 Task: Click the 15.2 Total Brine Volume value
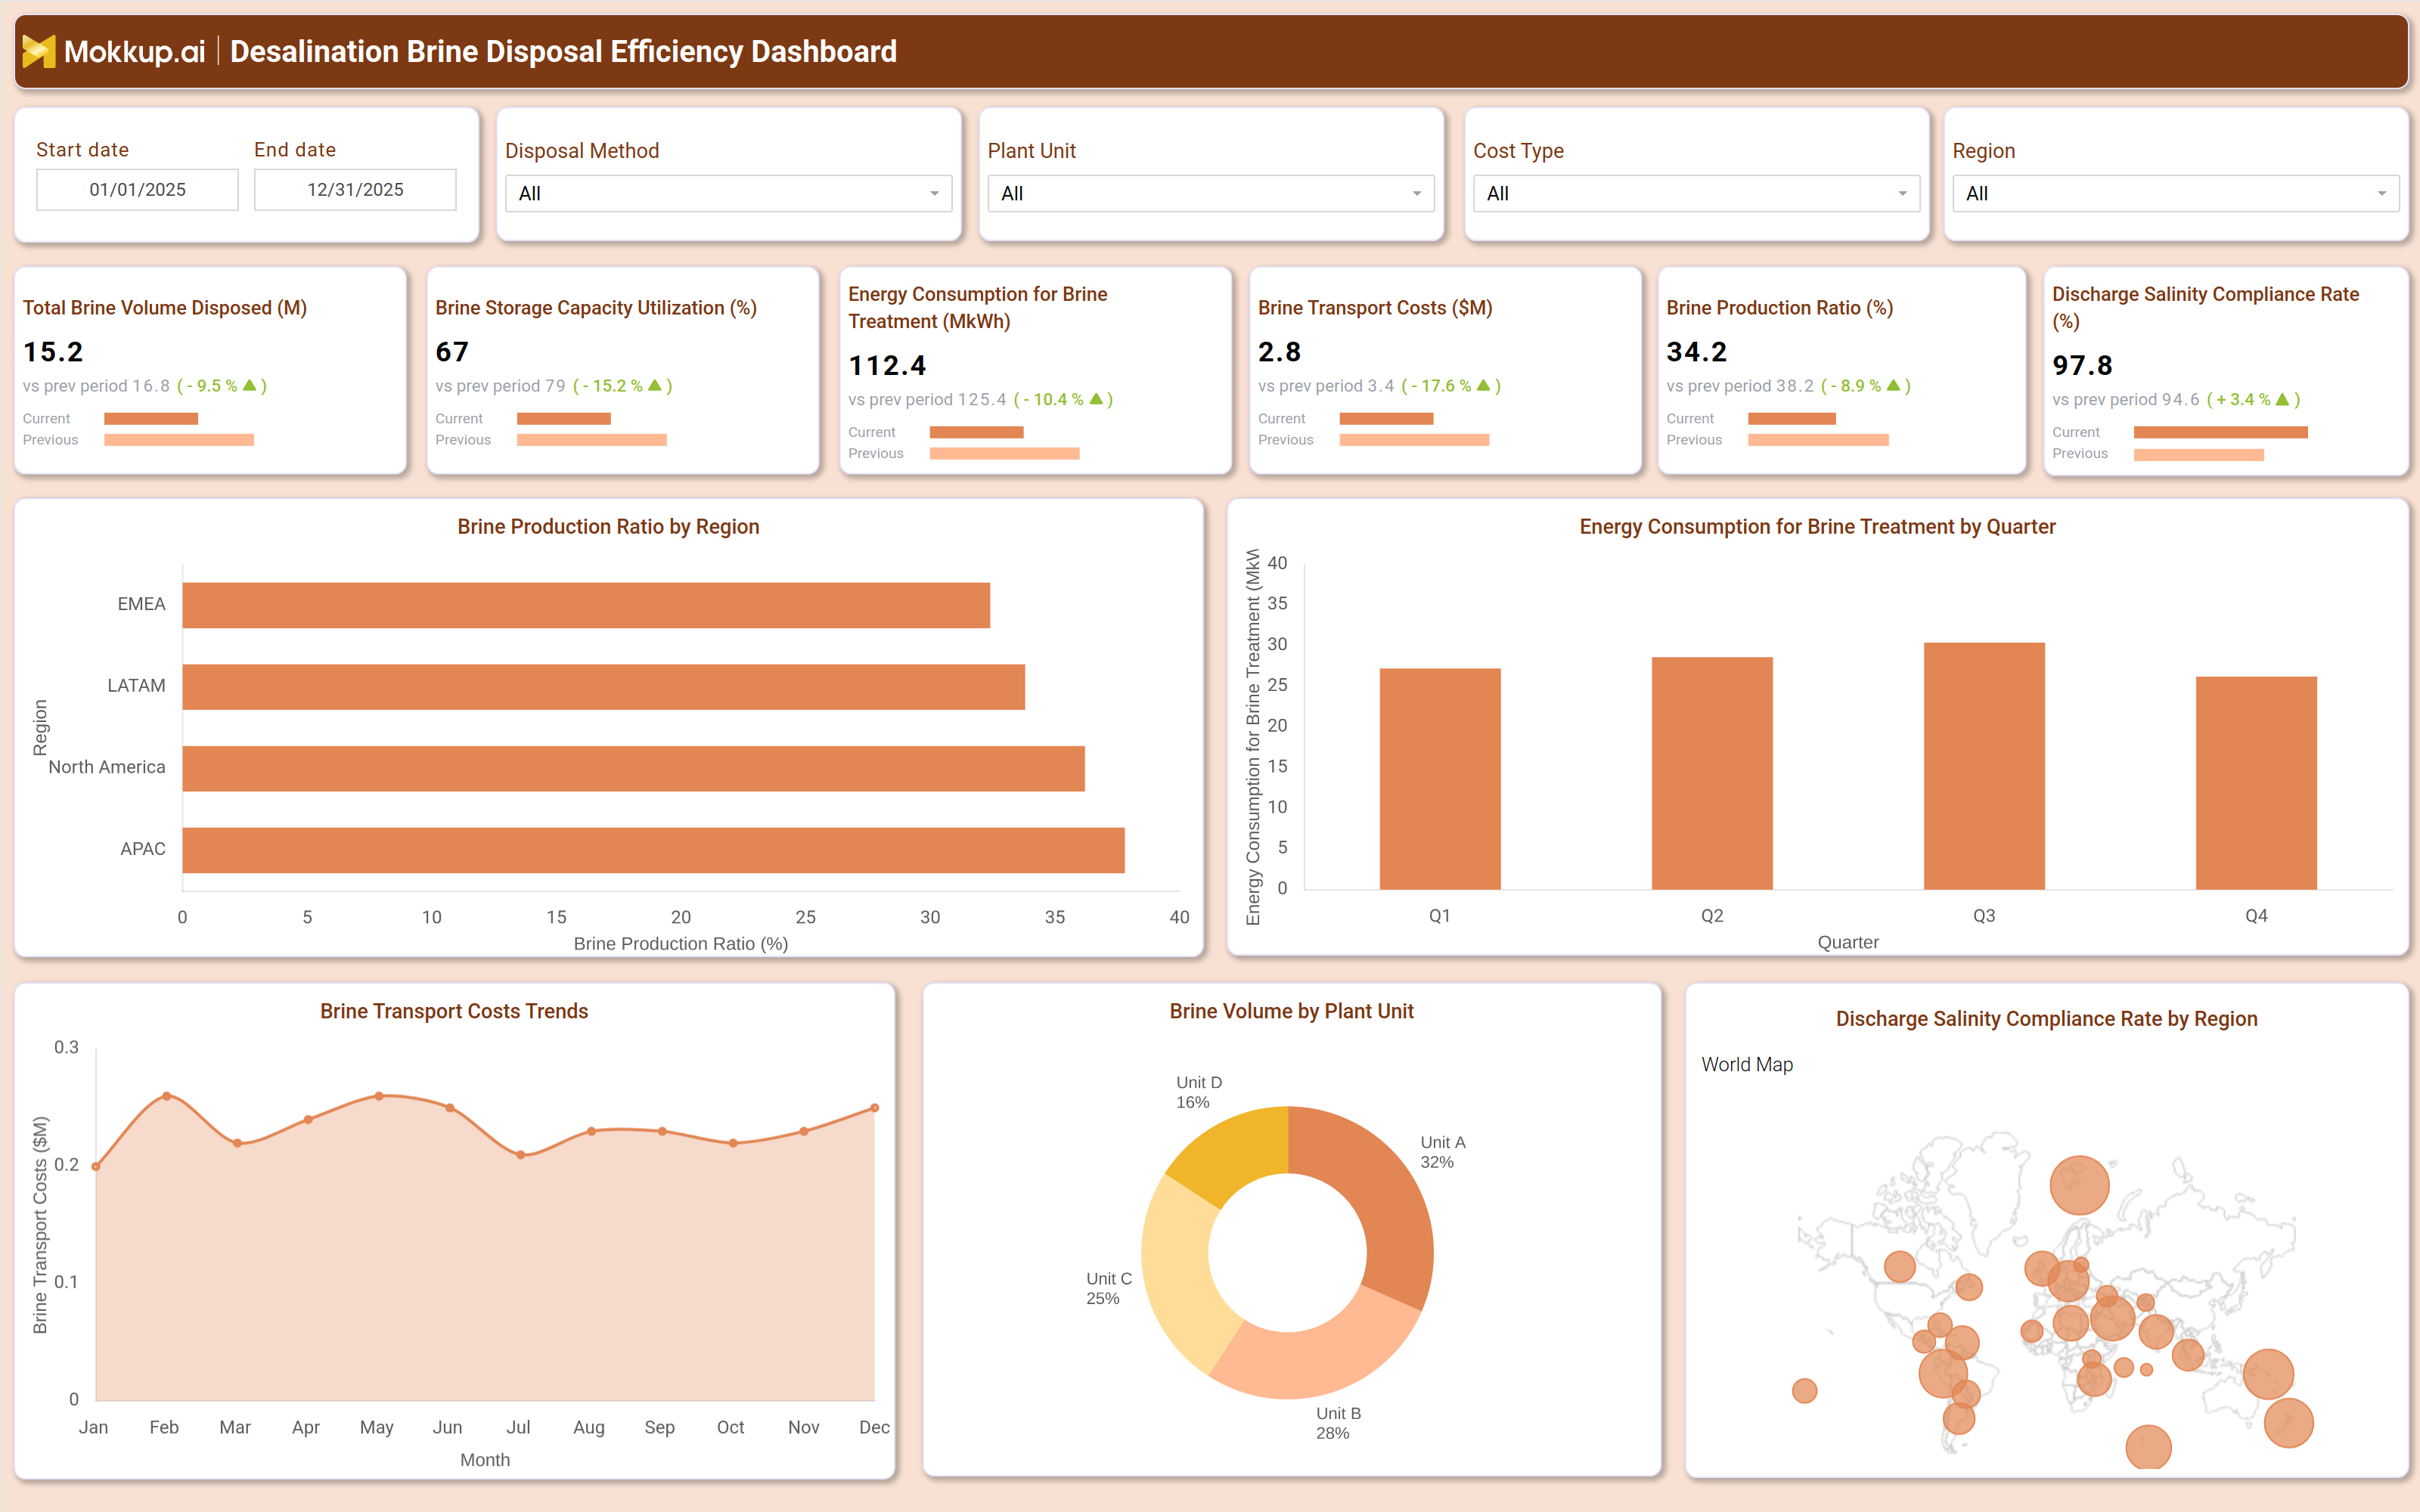click(53, 352)
